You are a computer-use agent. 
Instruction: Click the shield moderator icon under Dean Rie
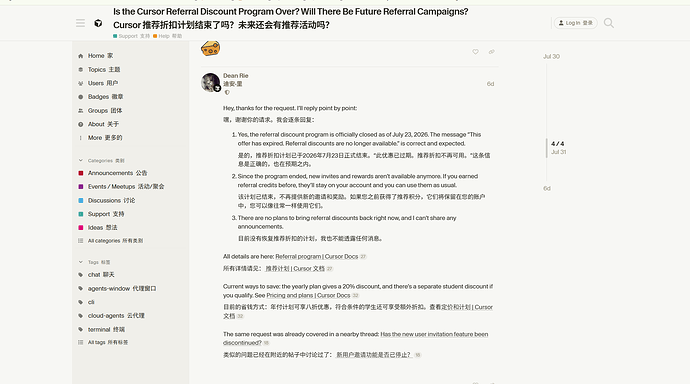point(227,93)
